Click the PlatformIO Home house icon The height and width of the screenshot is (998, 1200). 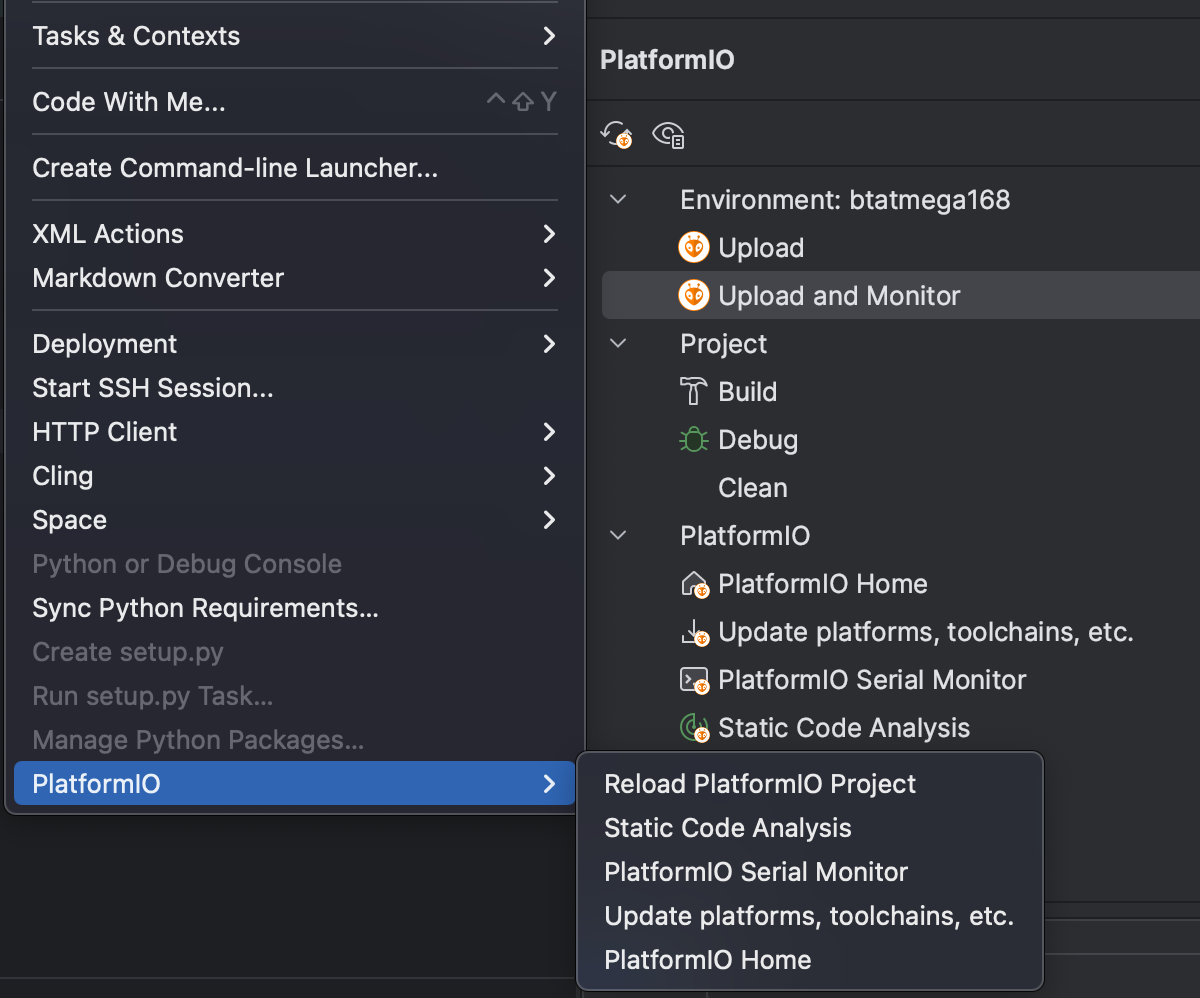694,584
